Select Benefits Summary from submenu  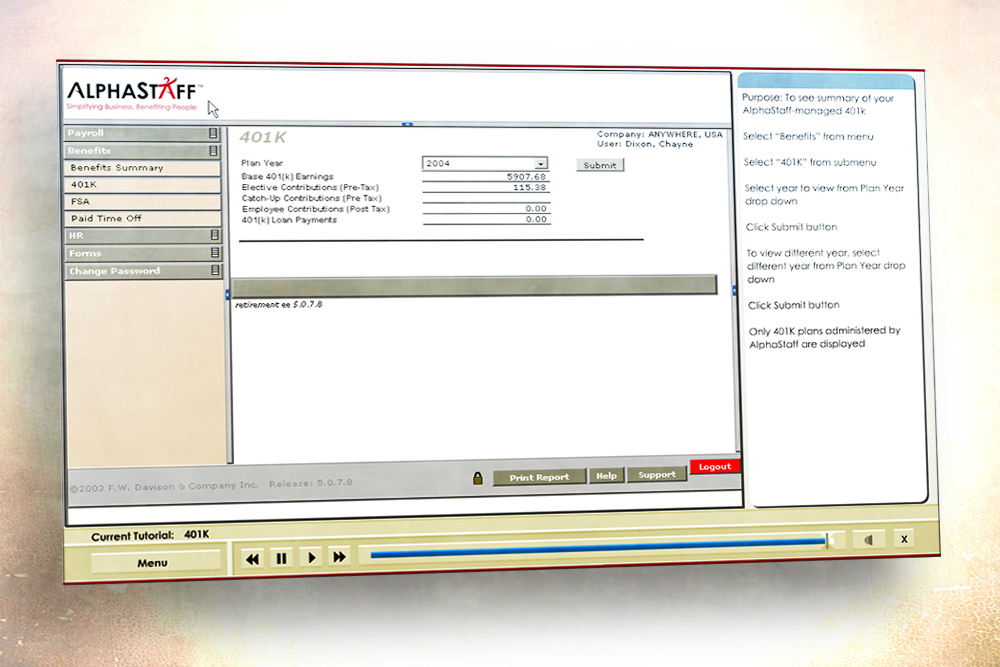point(142,168)
